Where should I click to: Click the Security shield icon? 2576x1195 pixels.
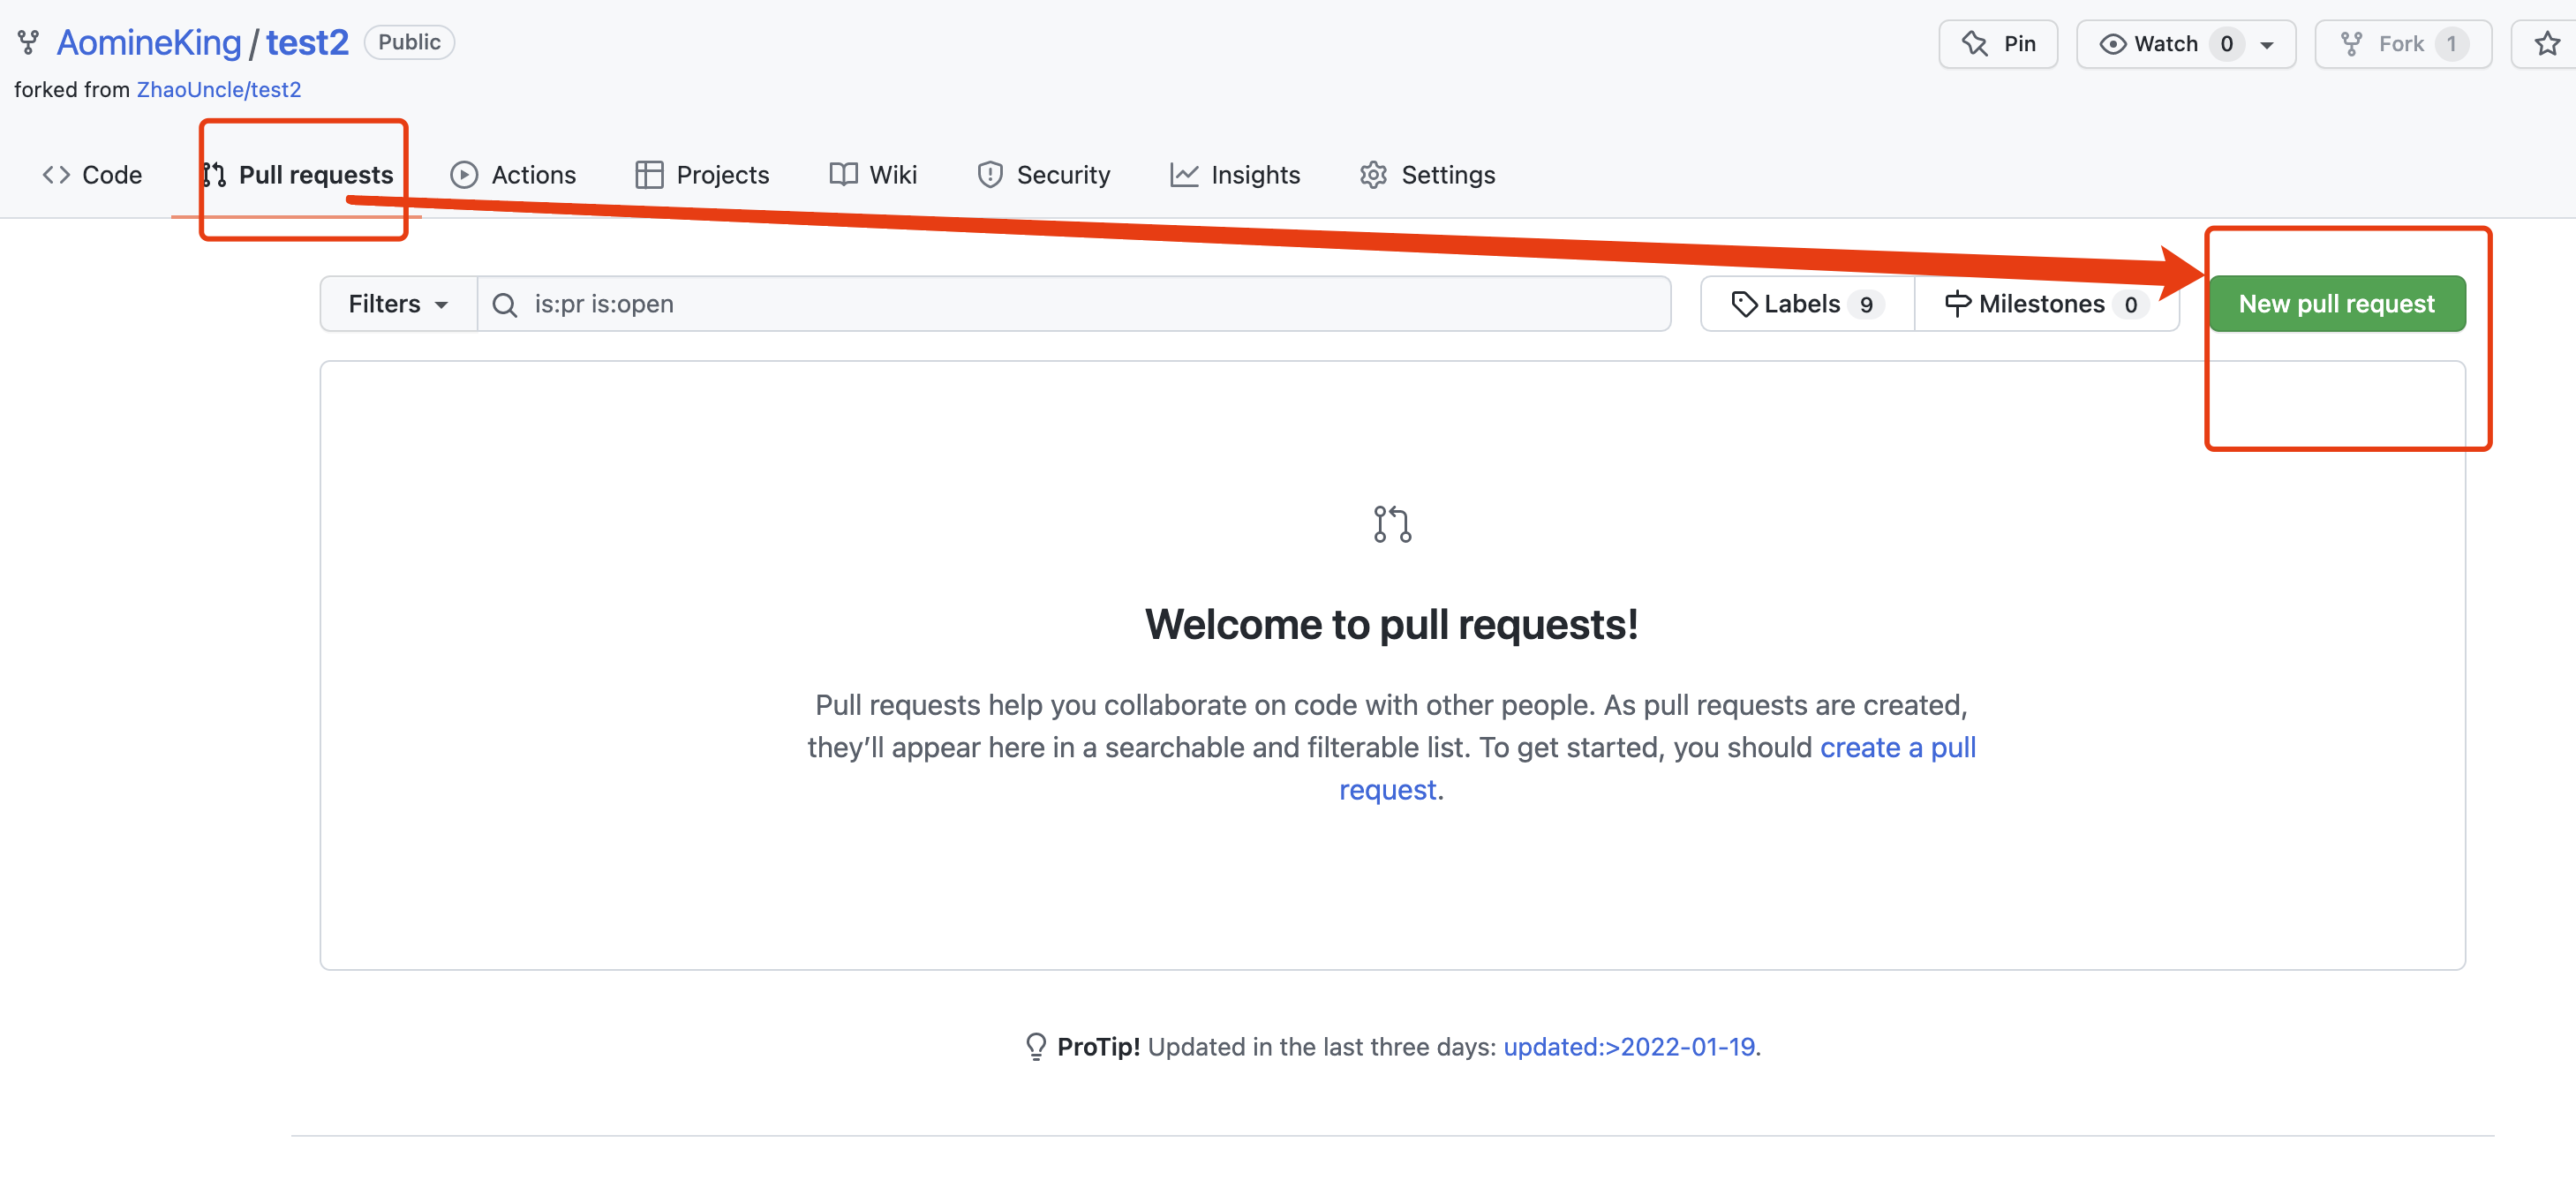tap(990, 175)
